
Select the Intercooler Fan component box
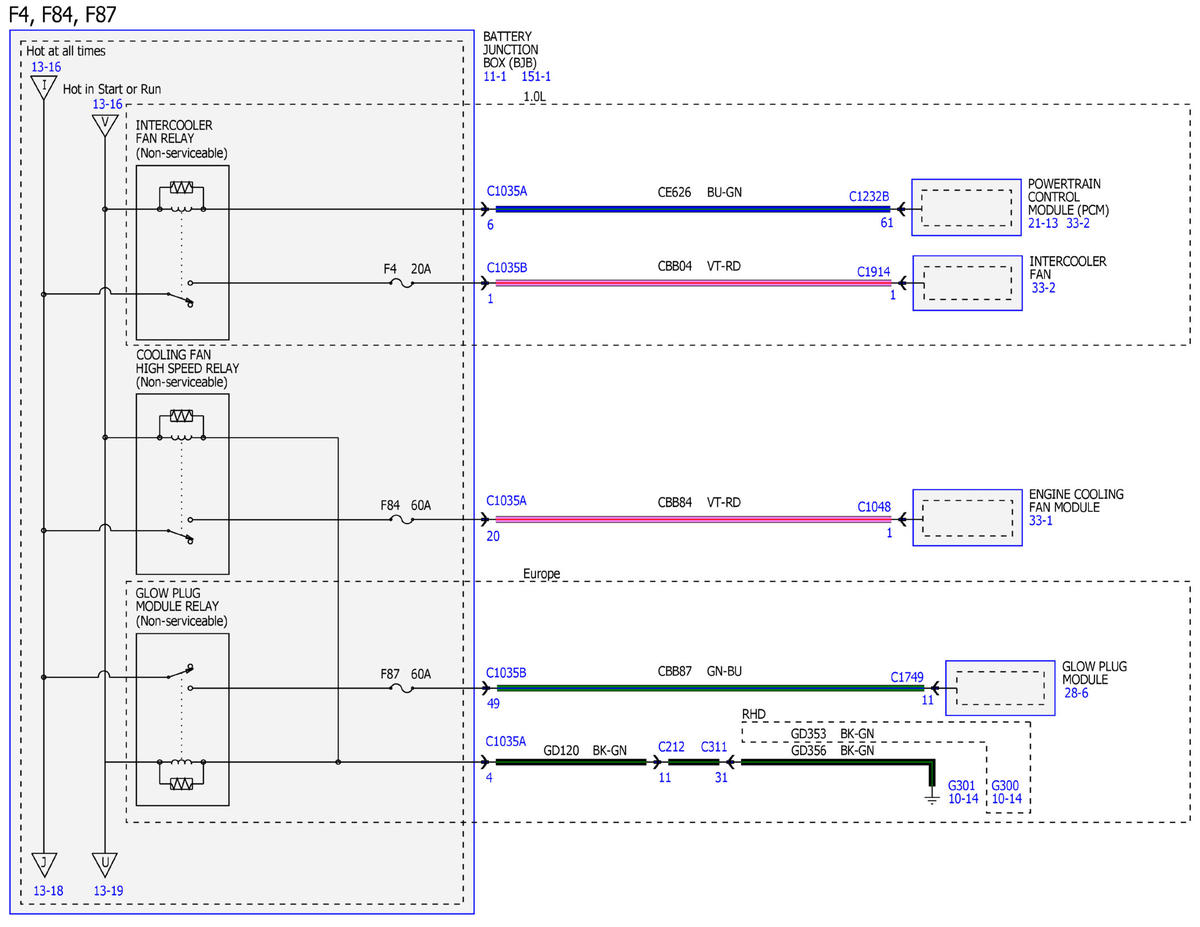coord(967,284)
